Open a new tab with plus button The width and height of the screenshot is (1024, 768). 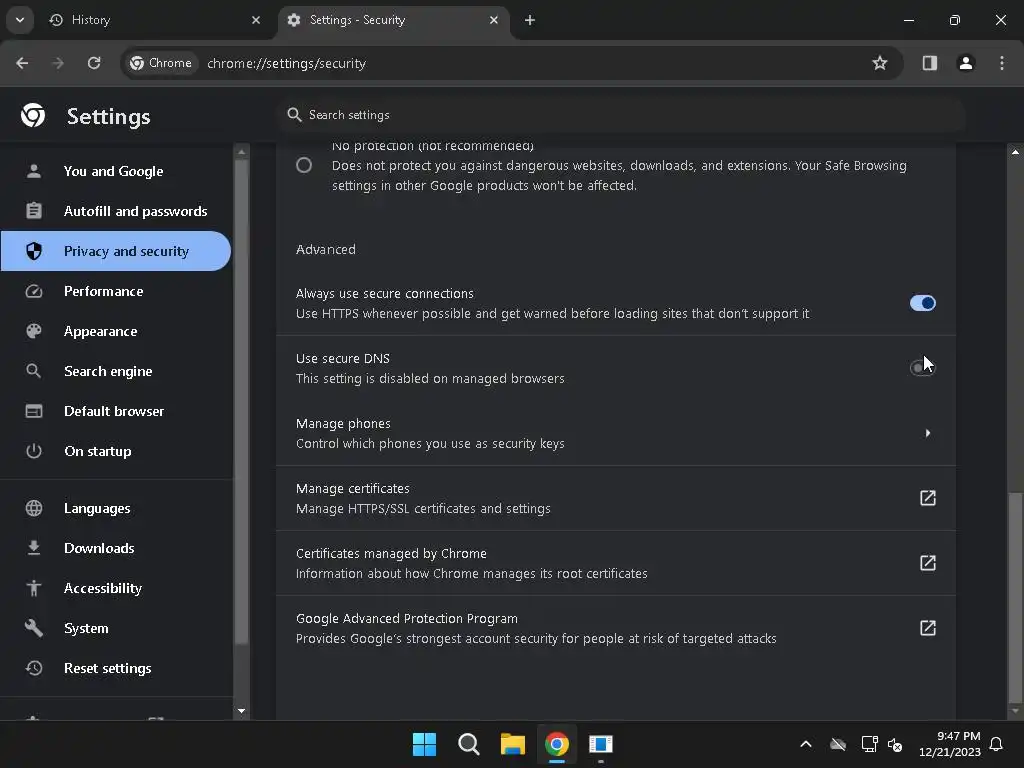(x=530, y=20)
